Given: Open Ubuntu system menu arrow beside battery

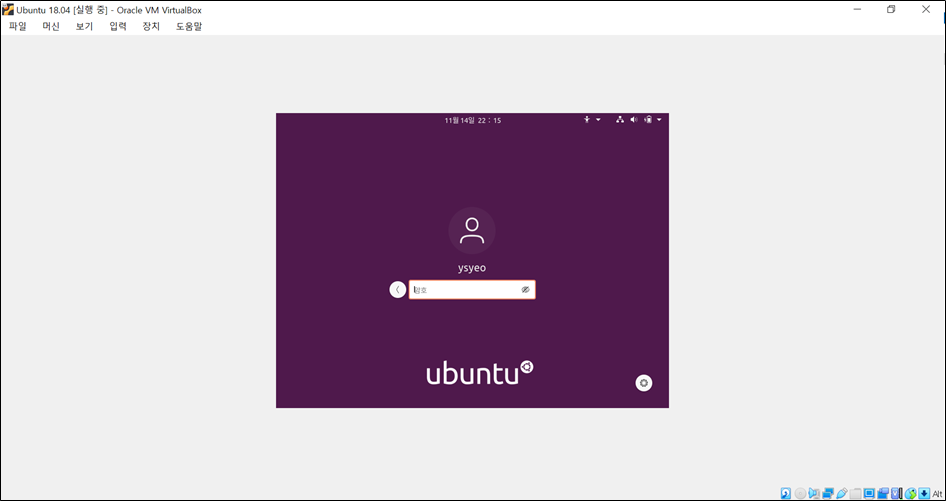Looking at the screenshot, I should (x=659, y=120).
